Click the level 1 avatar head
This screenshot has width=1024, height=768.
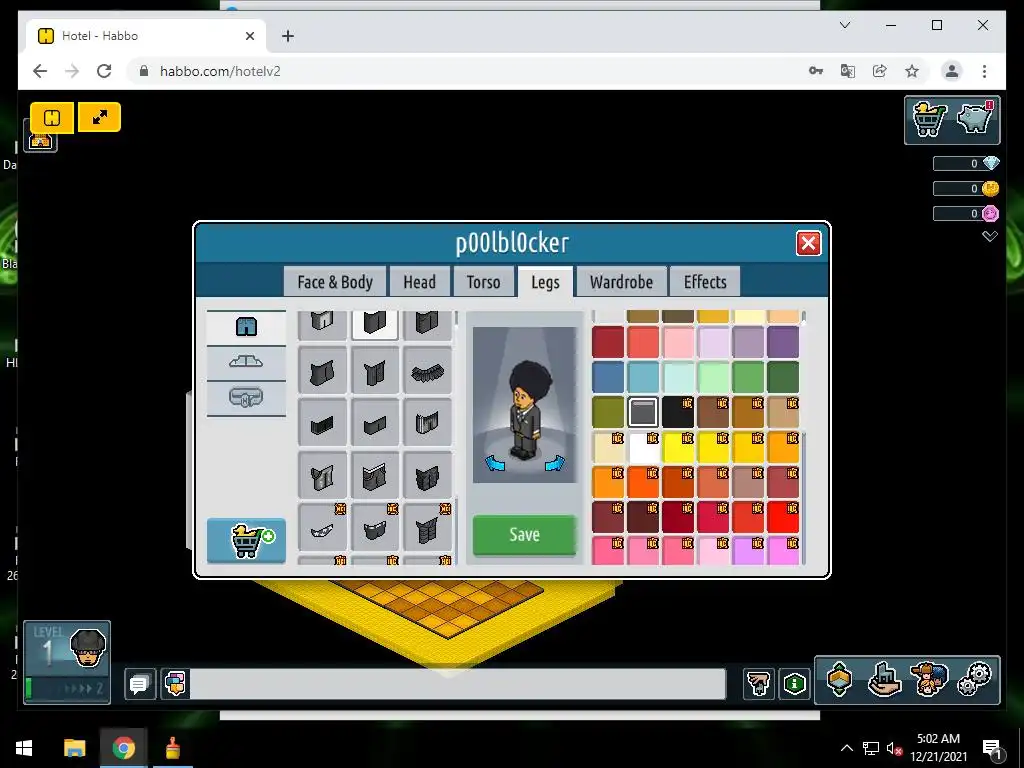tap(88, 648)
